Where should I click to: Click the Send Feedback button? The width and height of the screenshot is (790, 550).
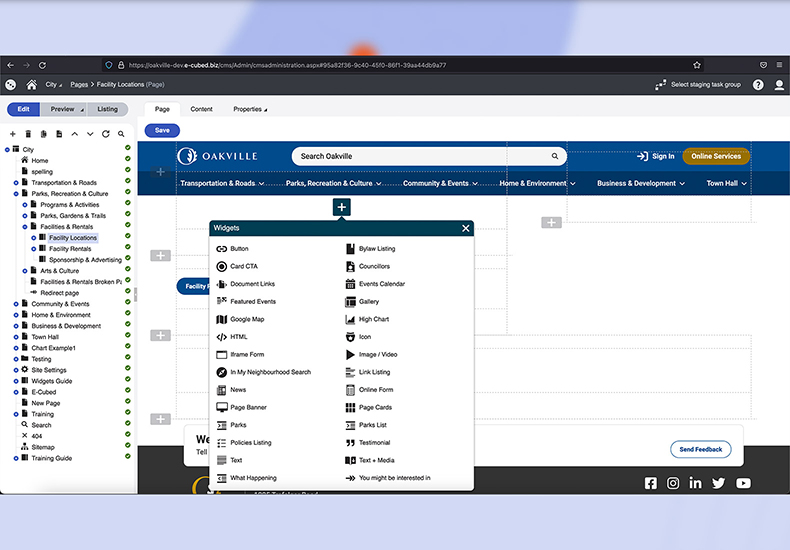click(700, 450)
